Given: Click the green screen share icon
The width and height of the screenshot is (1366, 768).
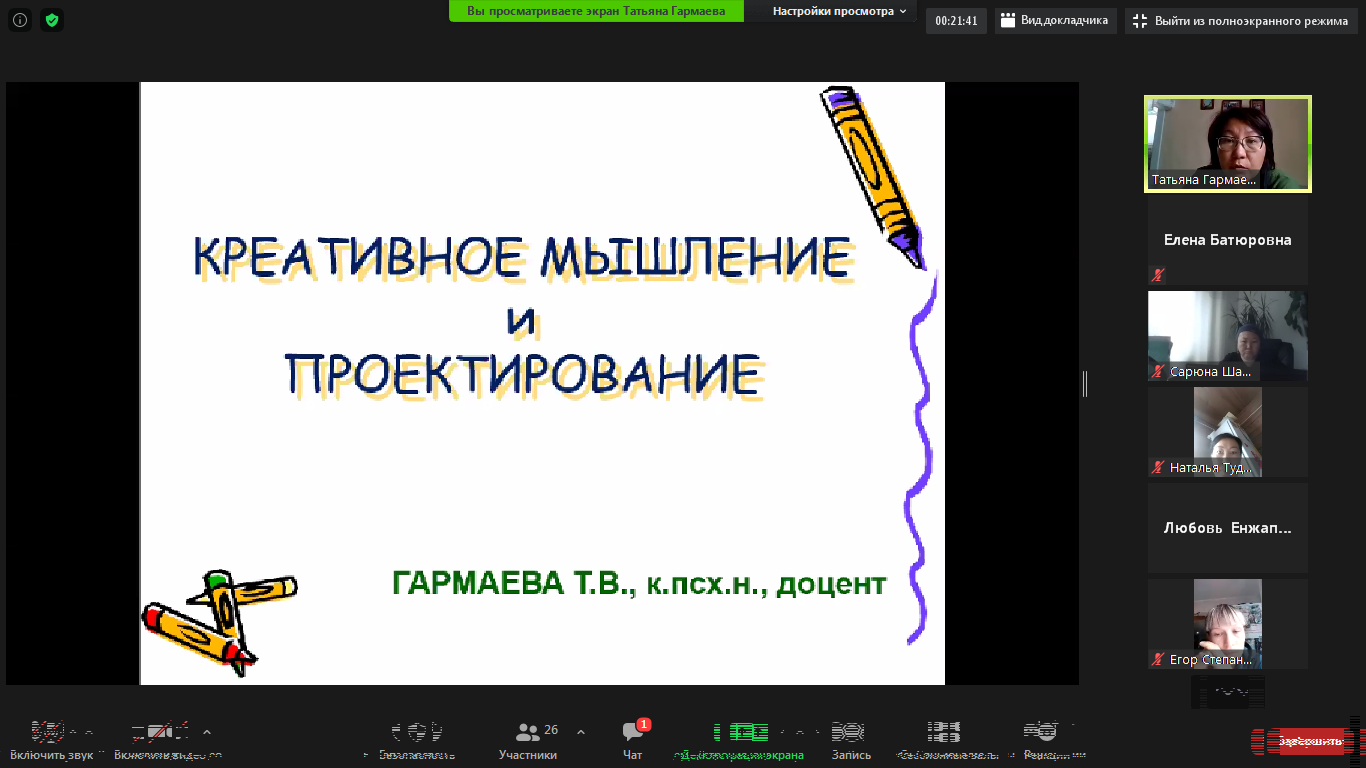Looking at the screenshot, I should [x=740, y=733].
